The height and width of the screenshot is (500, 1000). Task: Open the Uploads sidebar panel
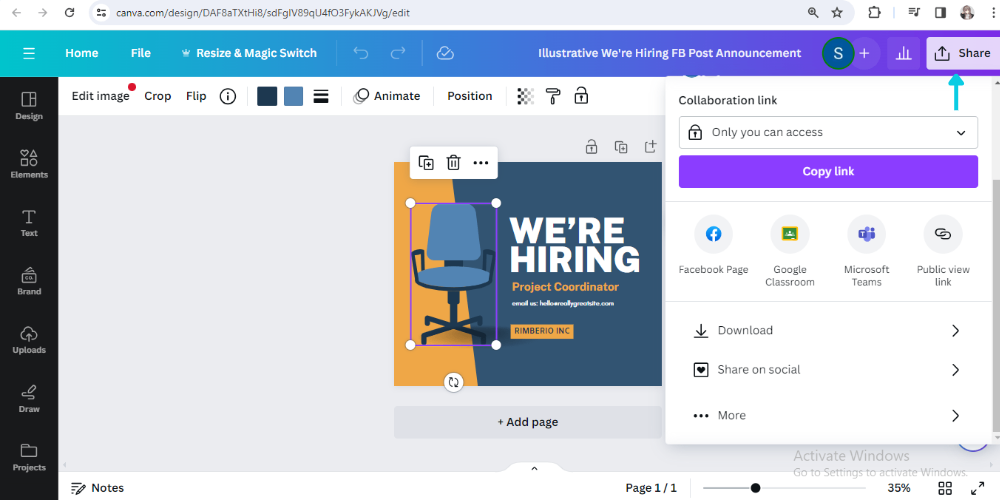point(29,340)
